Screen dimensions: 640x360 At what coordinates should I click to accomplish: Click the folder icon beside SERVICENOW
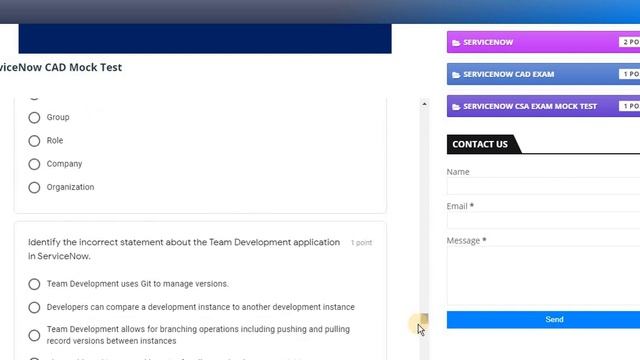[456, 43]
